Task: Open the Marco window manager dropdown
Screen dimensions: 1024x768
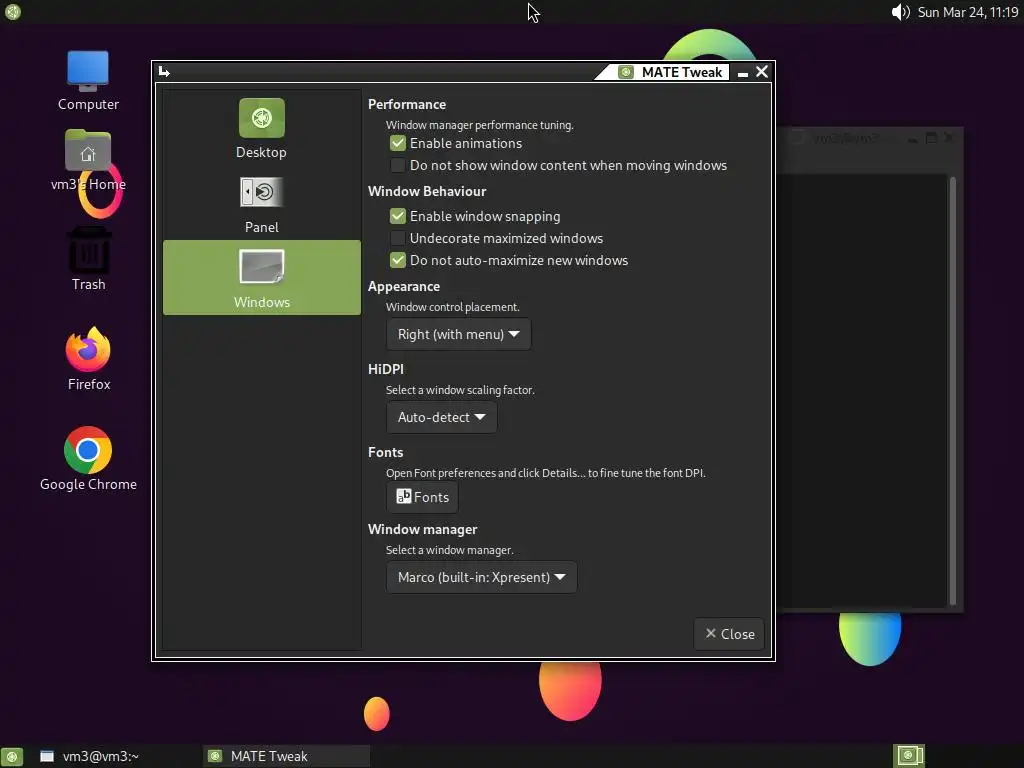Action: tap(481, 577)
